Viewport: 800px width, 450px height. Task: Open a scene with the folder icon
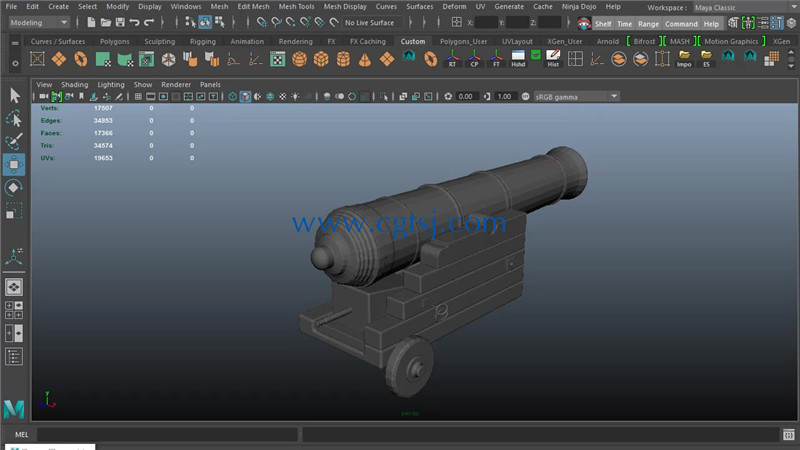click(x=106, y=22)
